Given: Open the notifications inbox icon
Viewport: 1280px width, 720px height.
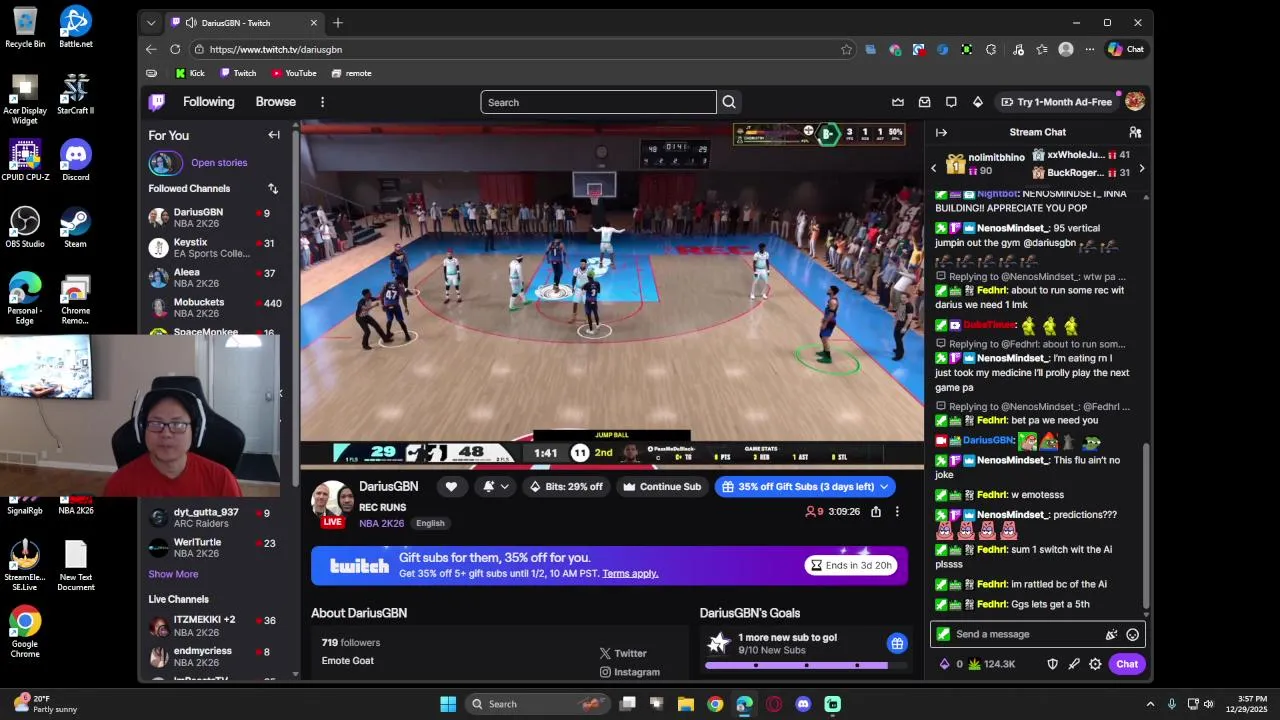Looking at the screenshot, I should 925,102.
